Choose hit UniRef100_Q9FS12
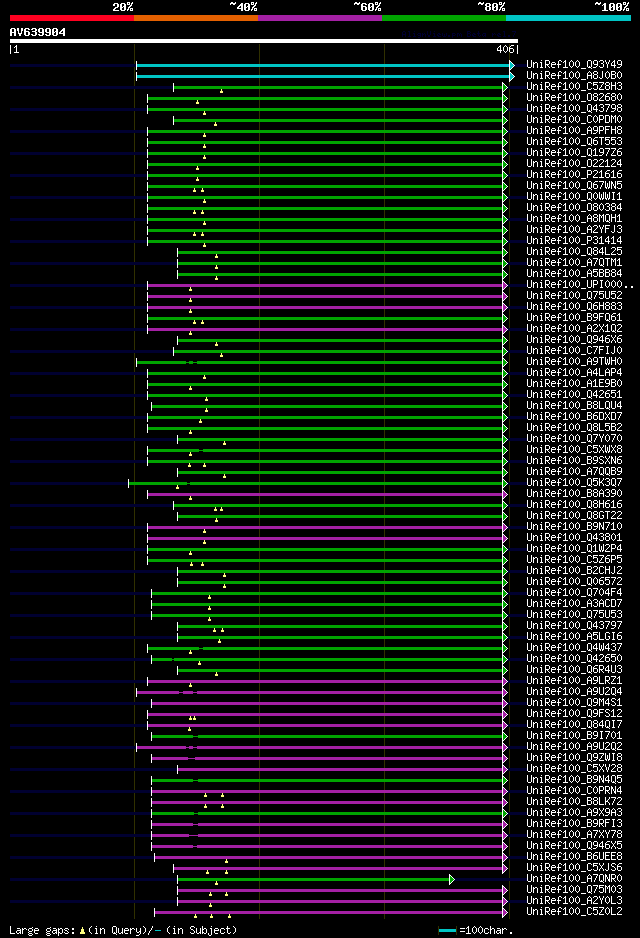 (x=574, y=713)
